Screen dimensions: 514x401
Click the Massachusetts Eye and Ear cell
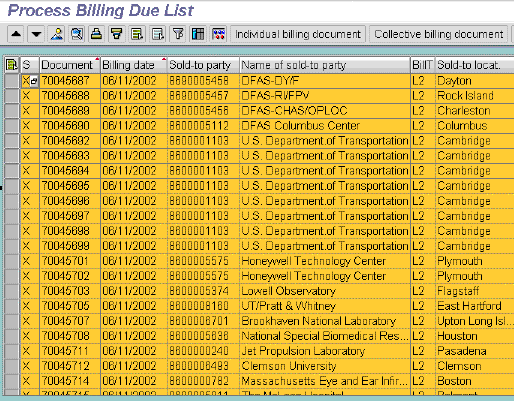(324, 381)
